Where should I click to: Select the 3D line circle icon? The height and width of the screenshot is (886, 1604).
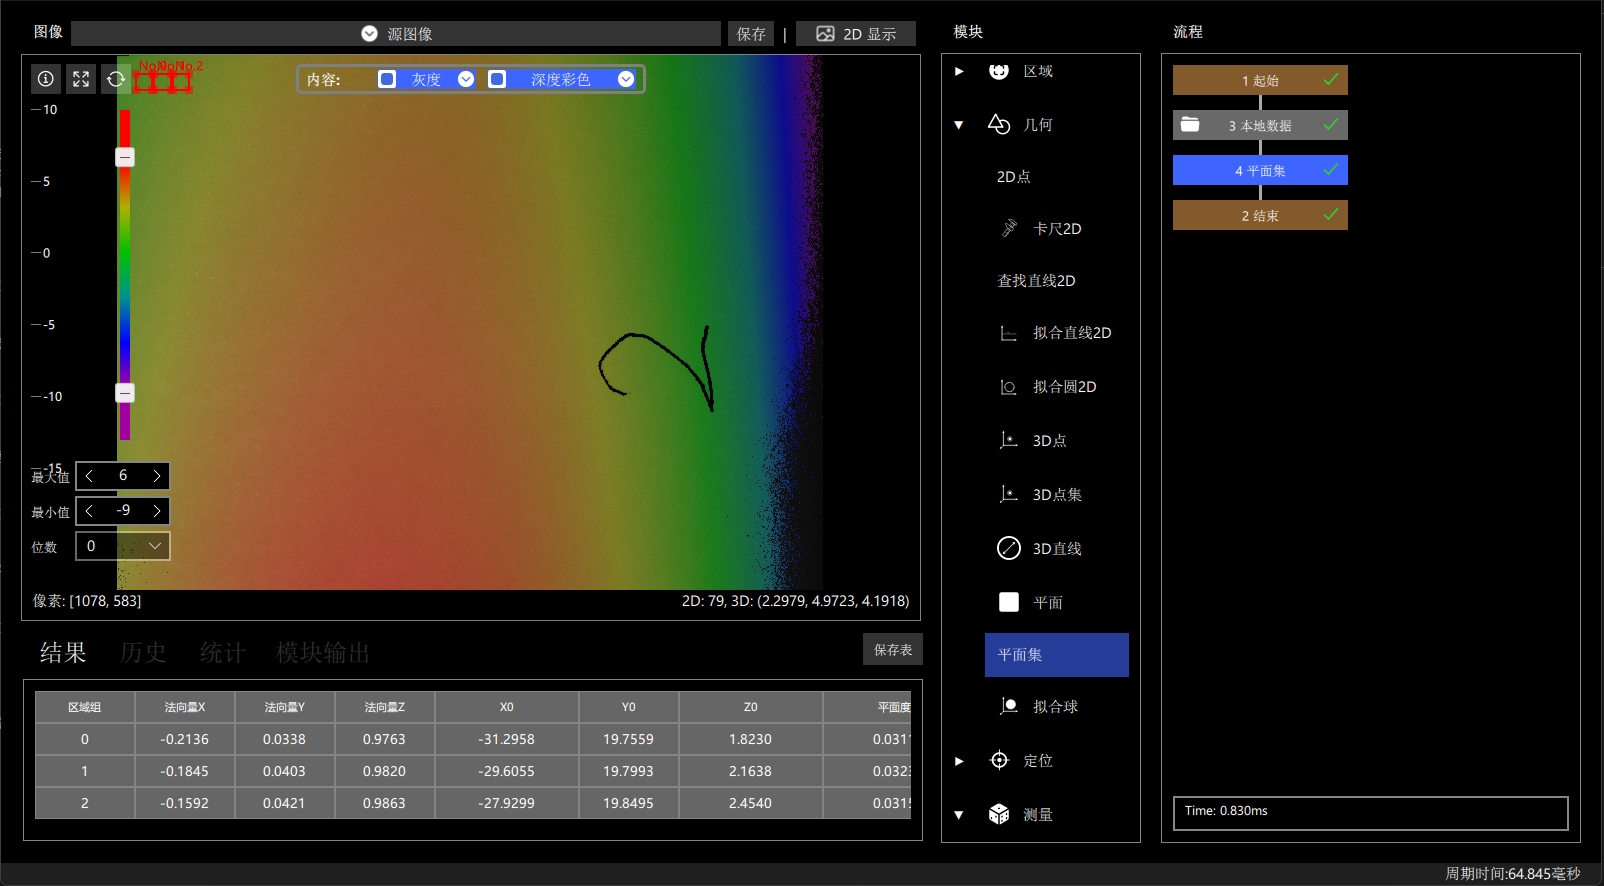(1009, 548)
